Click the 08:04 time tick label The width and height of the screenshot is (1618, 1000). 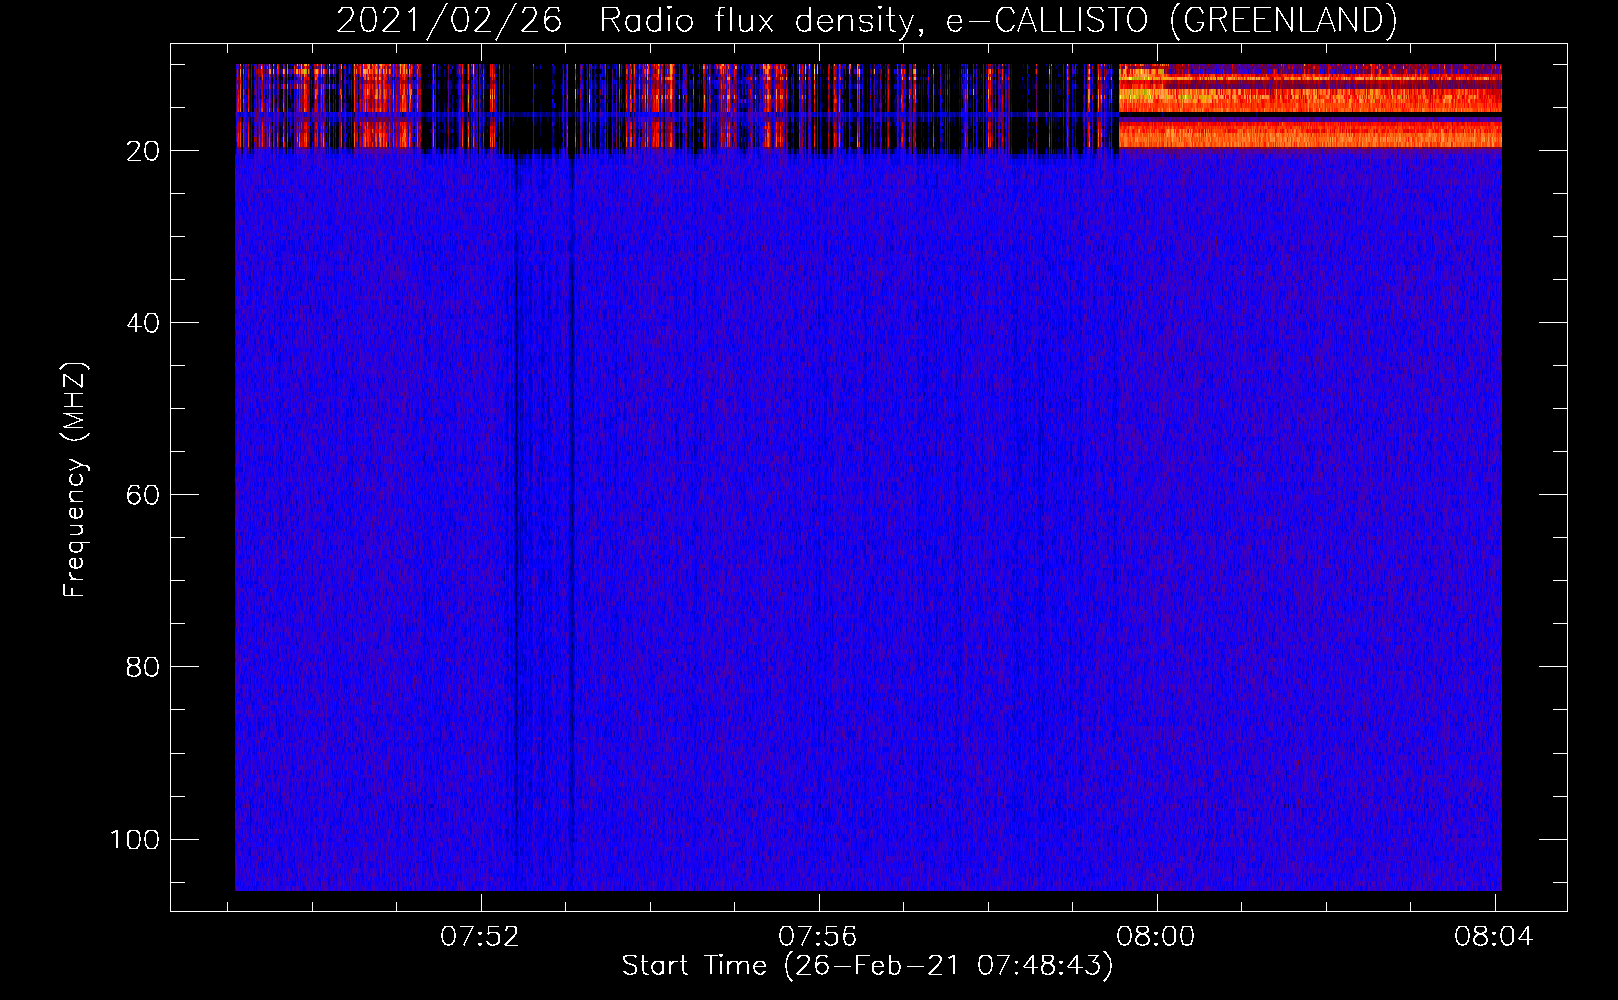coord(1494,937)
